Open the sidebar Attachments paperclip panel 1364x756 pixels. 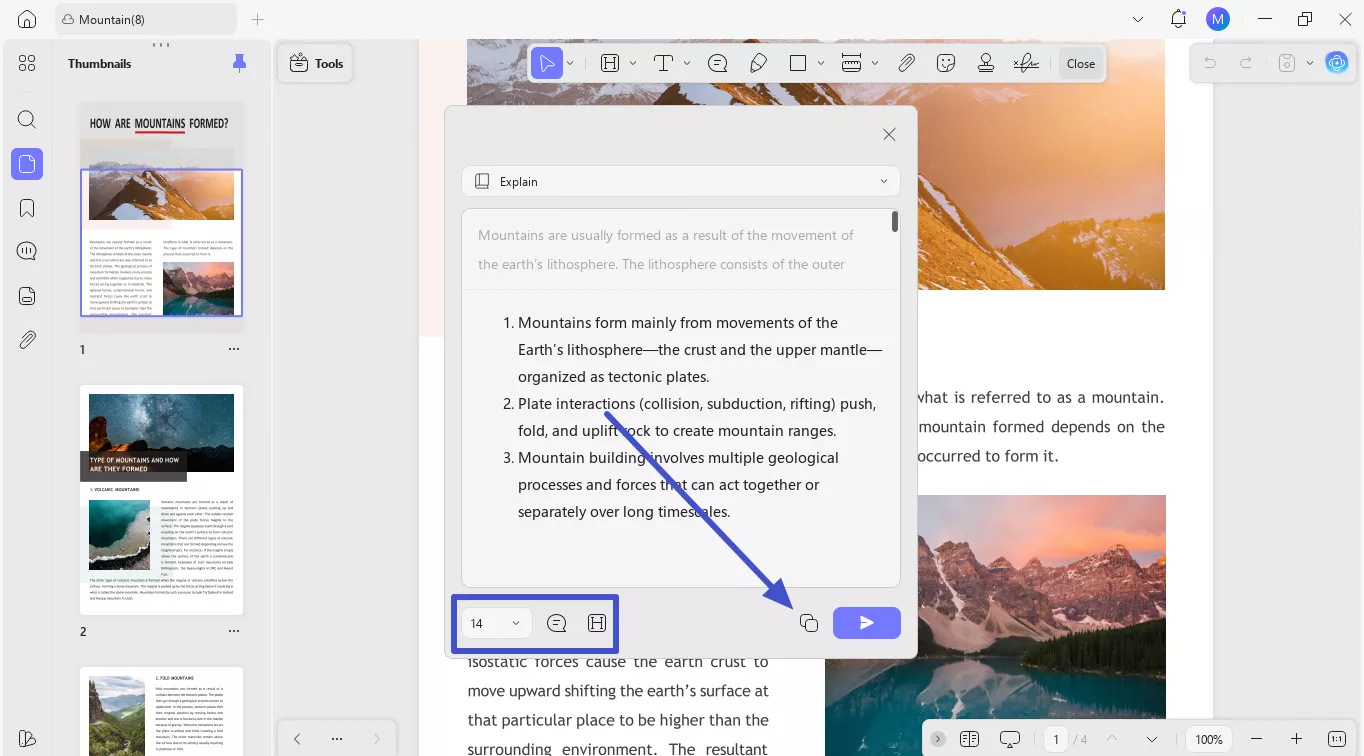pyautogui.click(x=27, y=339)
